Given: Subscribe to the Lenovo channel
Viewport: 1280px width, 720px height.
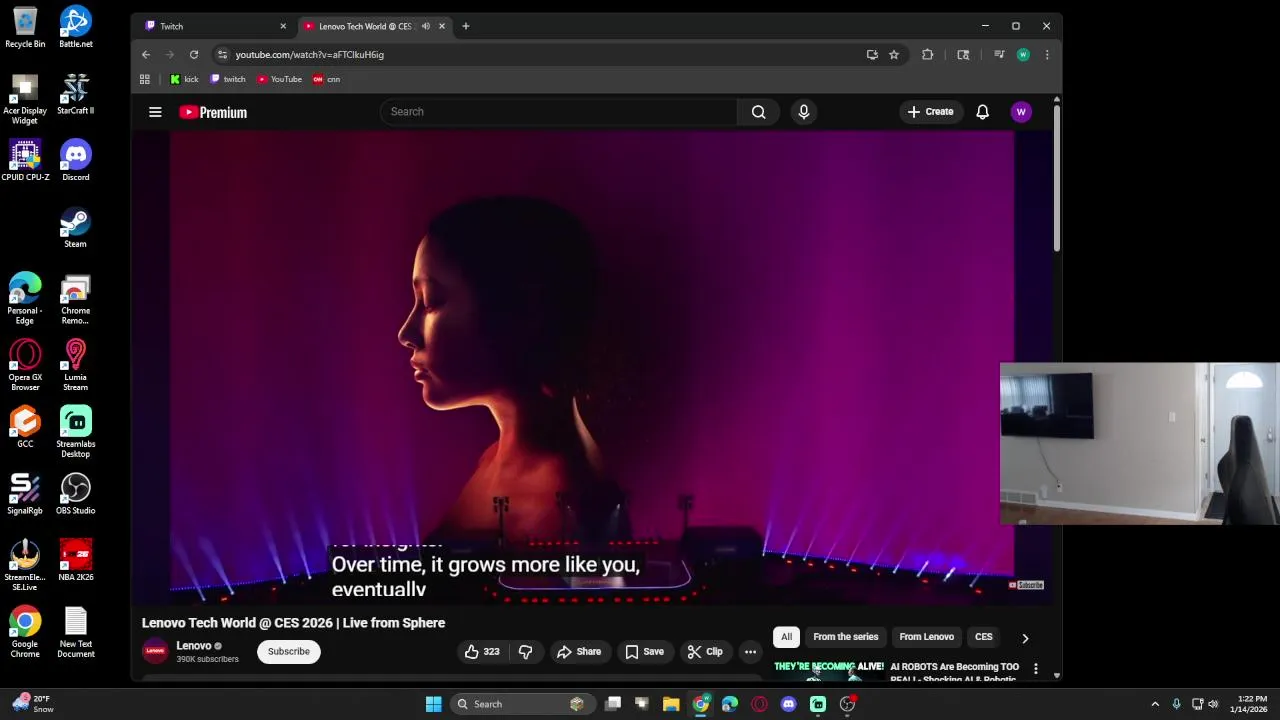Looking at the screenshot, I should click(x=288, y=652).
